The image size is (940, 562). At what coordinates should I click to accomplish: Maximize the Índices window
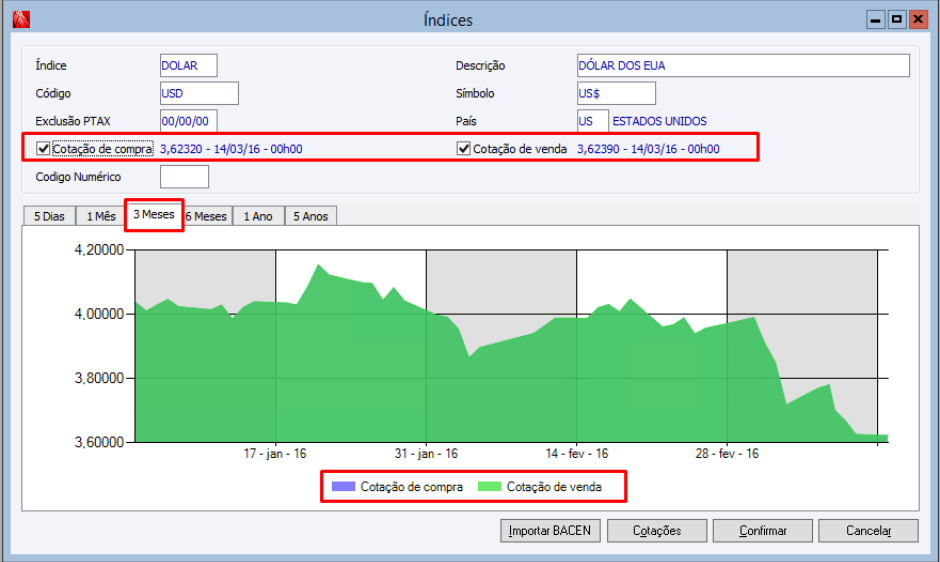point(897,20)
